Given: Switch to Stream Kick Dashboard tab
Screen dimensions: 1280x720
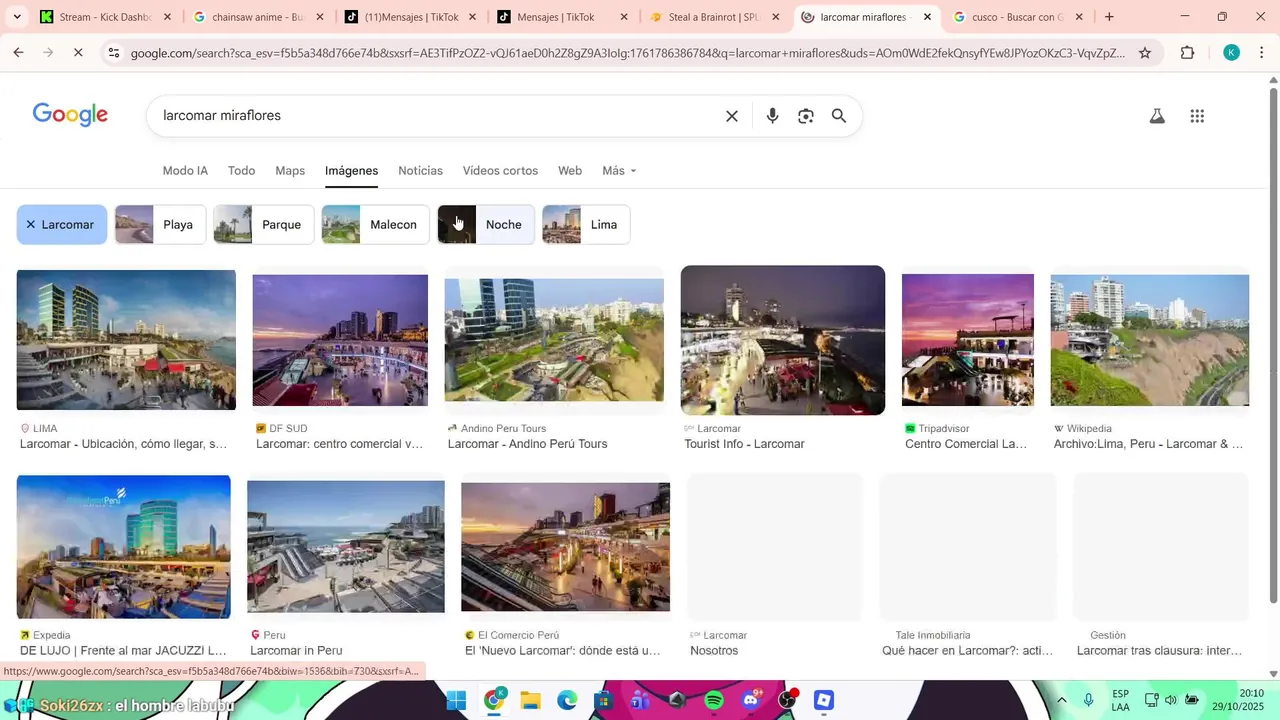Looking at the screenshot, I should (x=105, y=17).
